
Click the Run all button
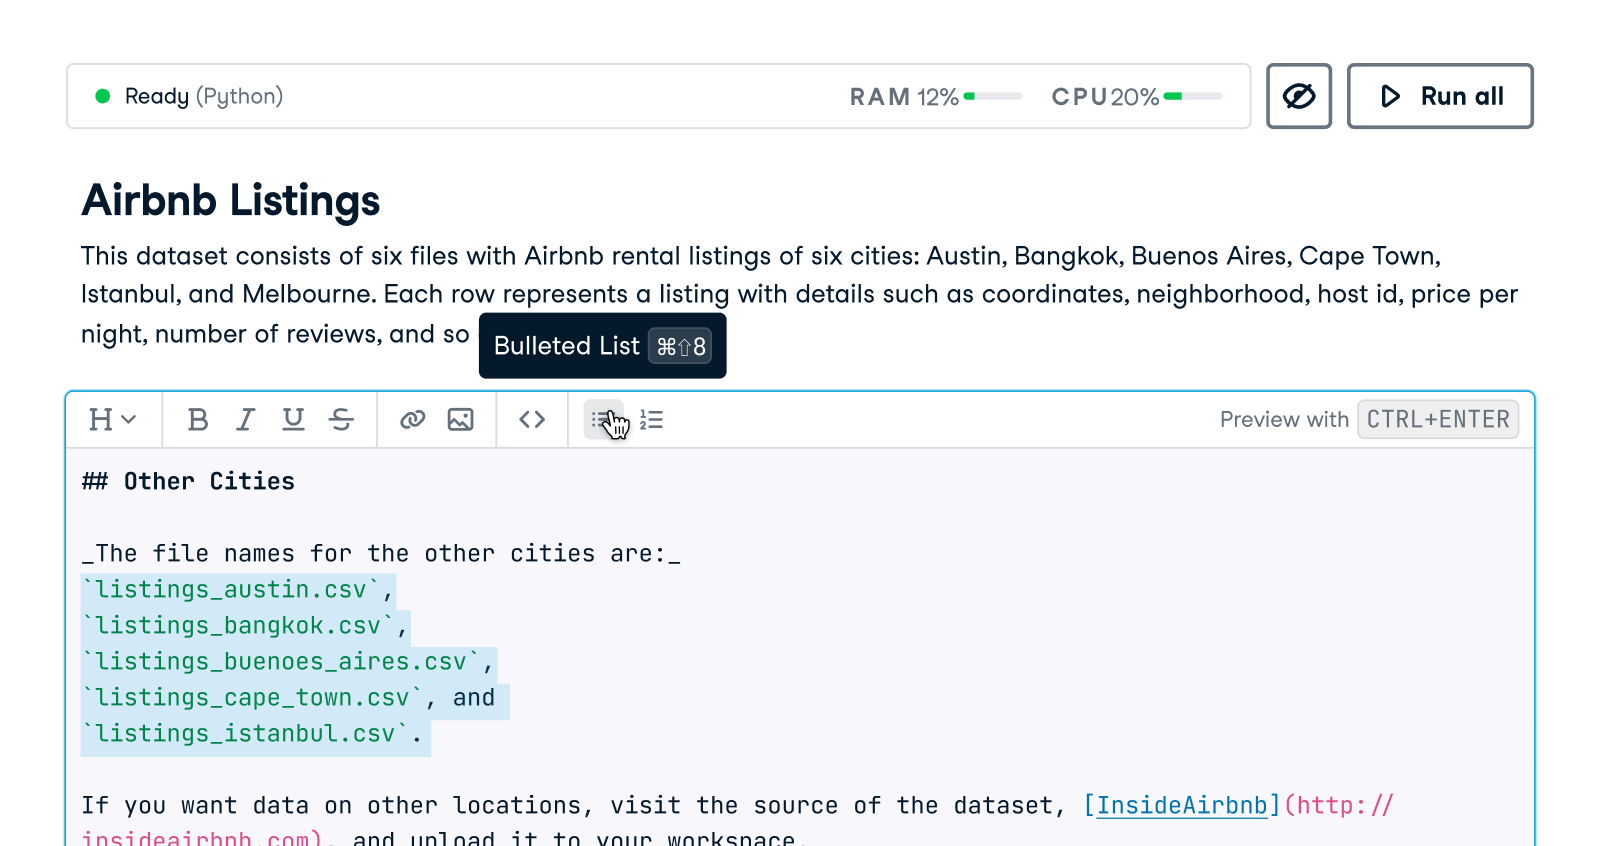click(1440, 96)
